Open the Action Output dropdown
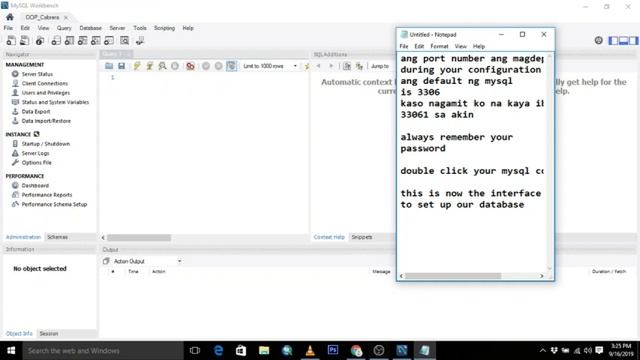Image resolution: width=640 pixels, height=360 pixels. click(143, 261)
